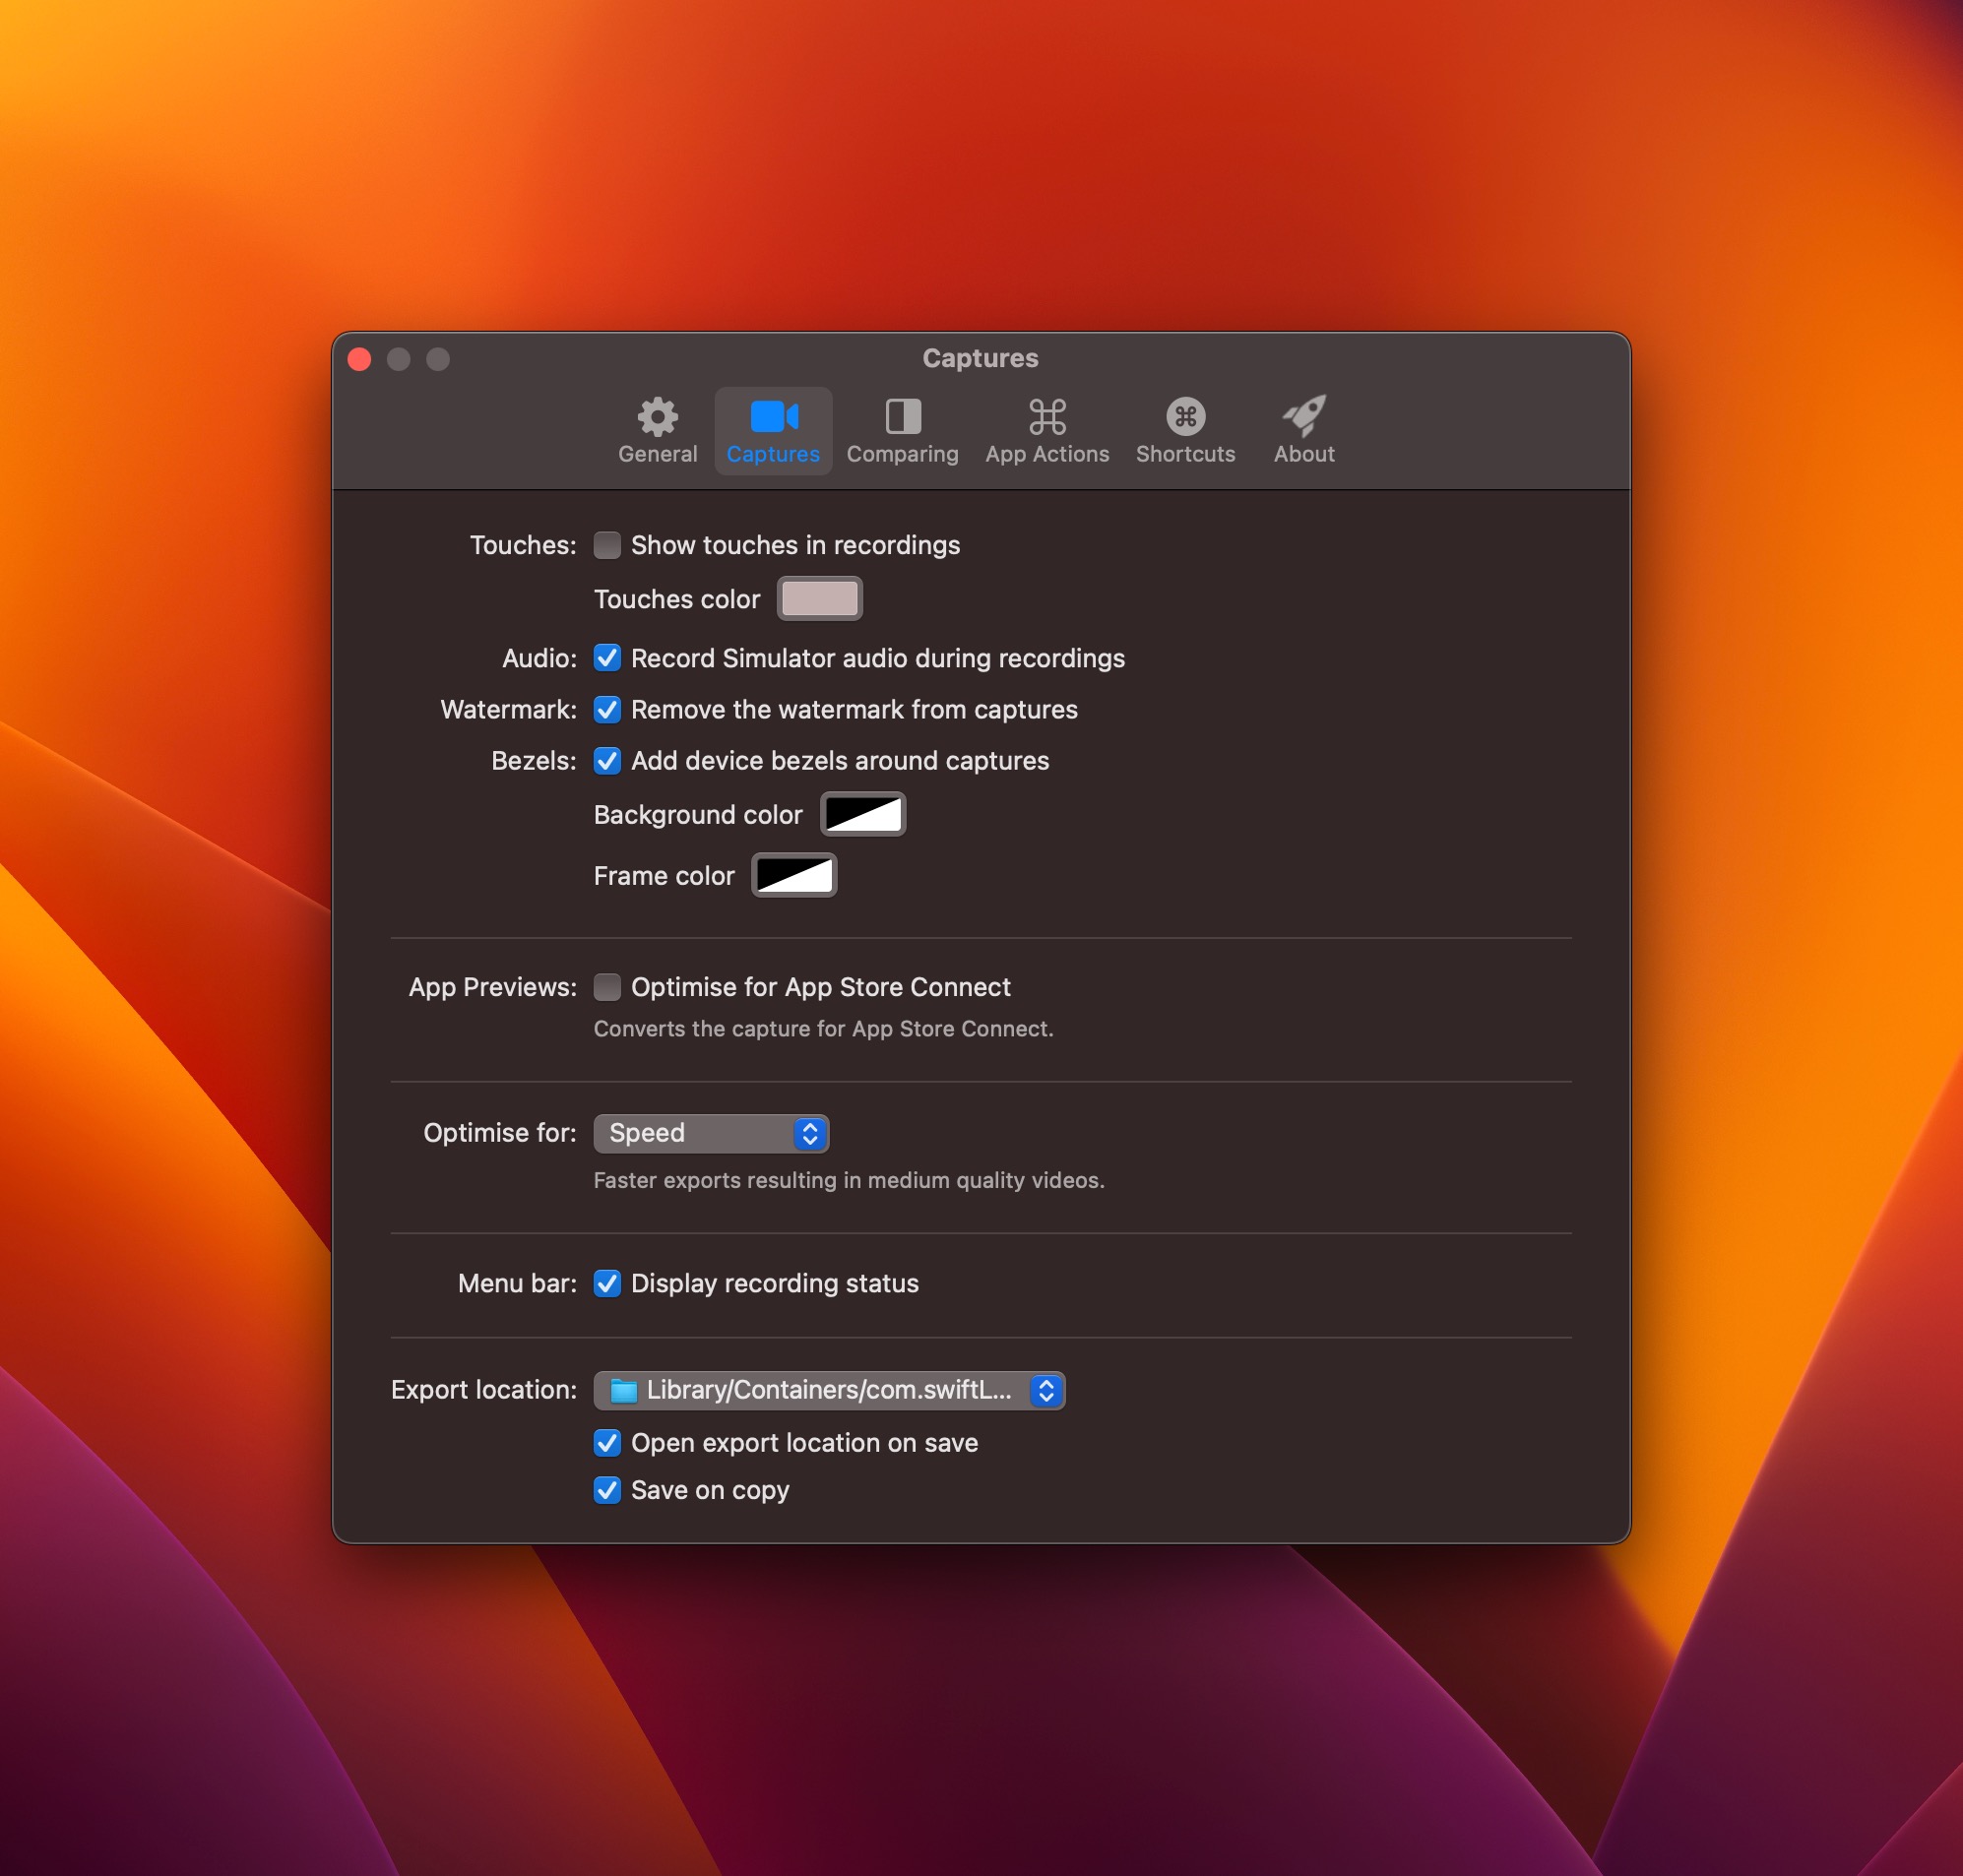Enable Show touches in recordings
The height and width of the screenshot is (1876, 1963).
[x=607, y=545]
